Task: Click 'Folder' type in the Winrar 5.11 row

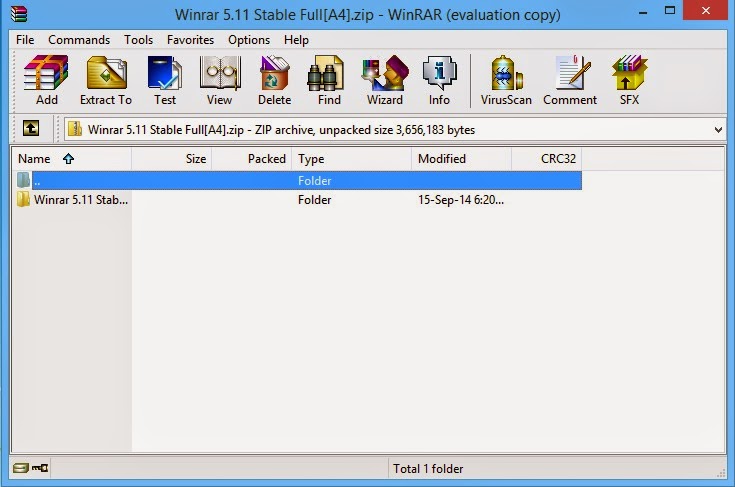Action: 315,200
